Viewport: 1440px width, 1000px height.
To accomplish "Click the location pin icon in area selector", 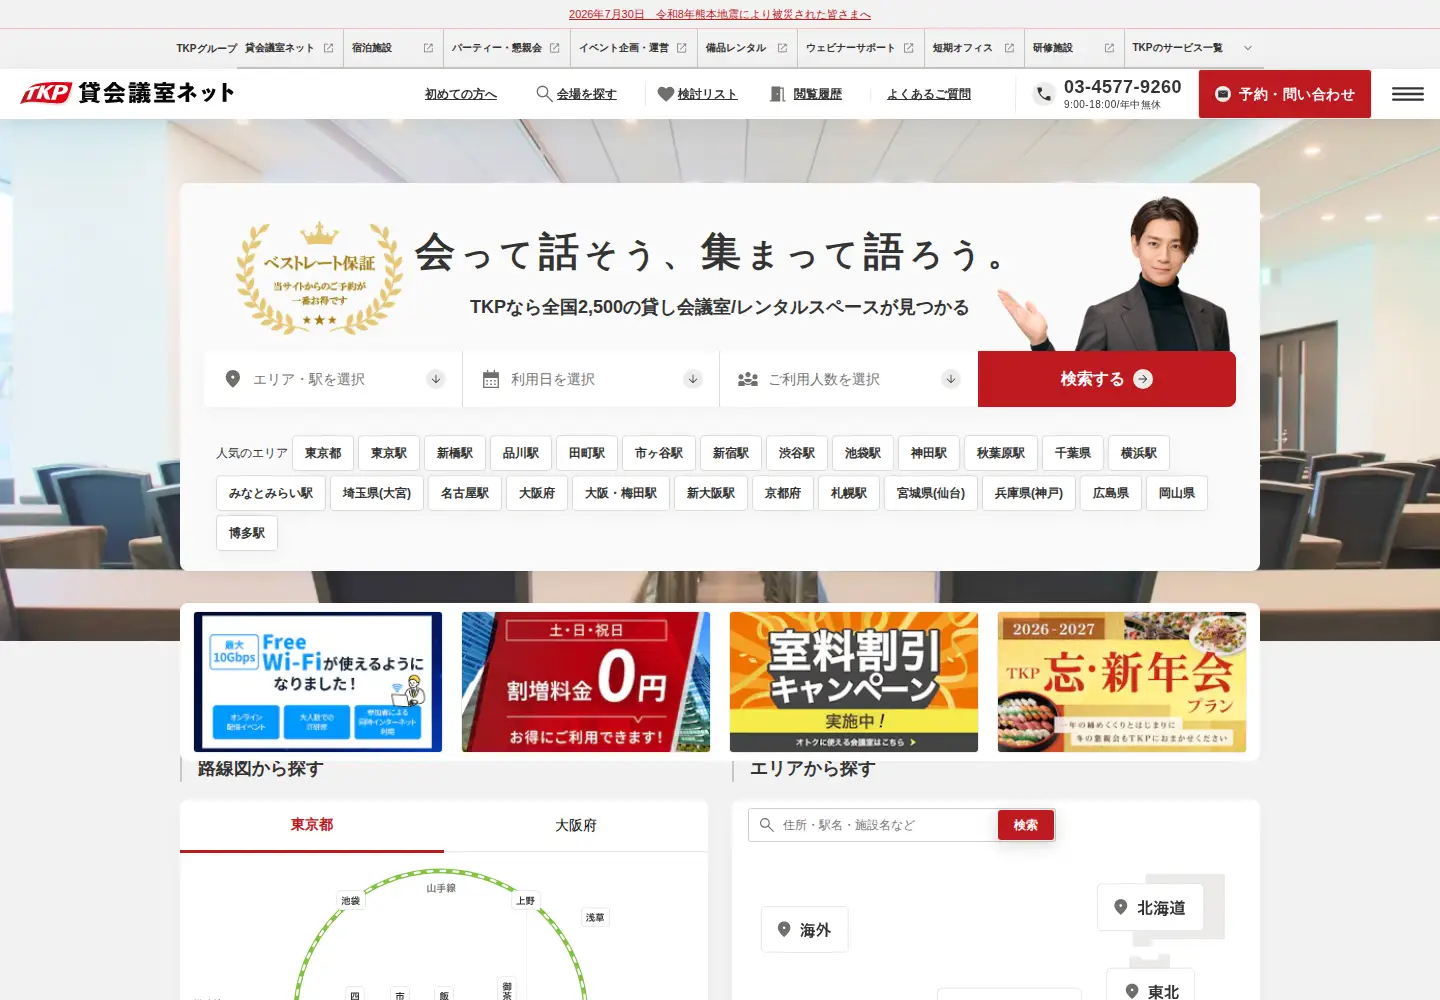I will (x=233, y=379).
